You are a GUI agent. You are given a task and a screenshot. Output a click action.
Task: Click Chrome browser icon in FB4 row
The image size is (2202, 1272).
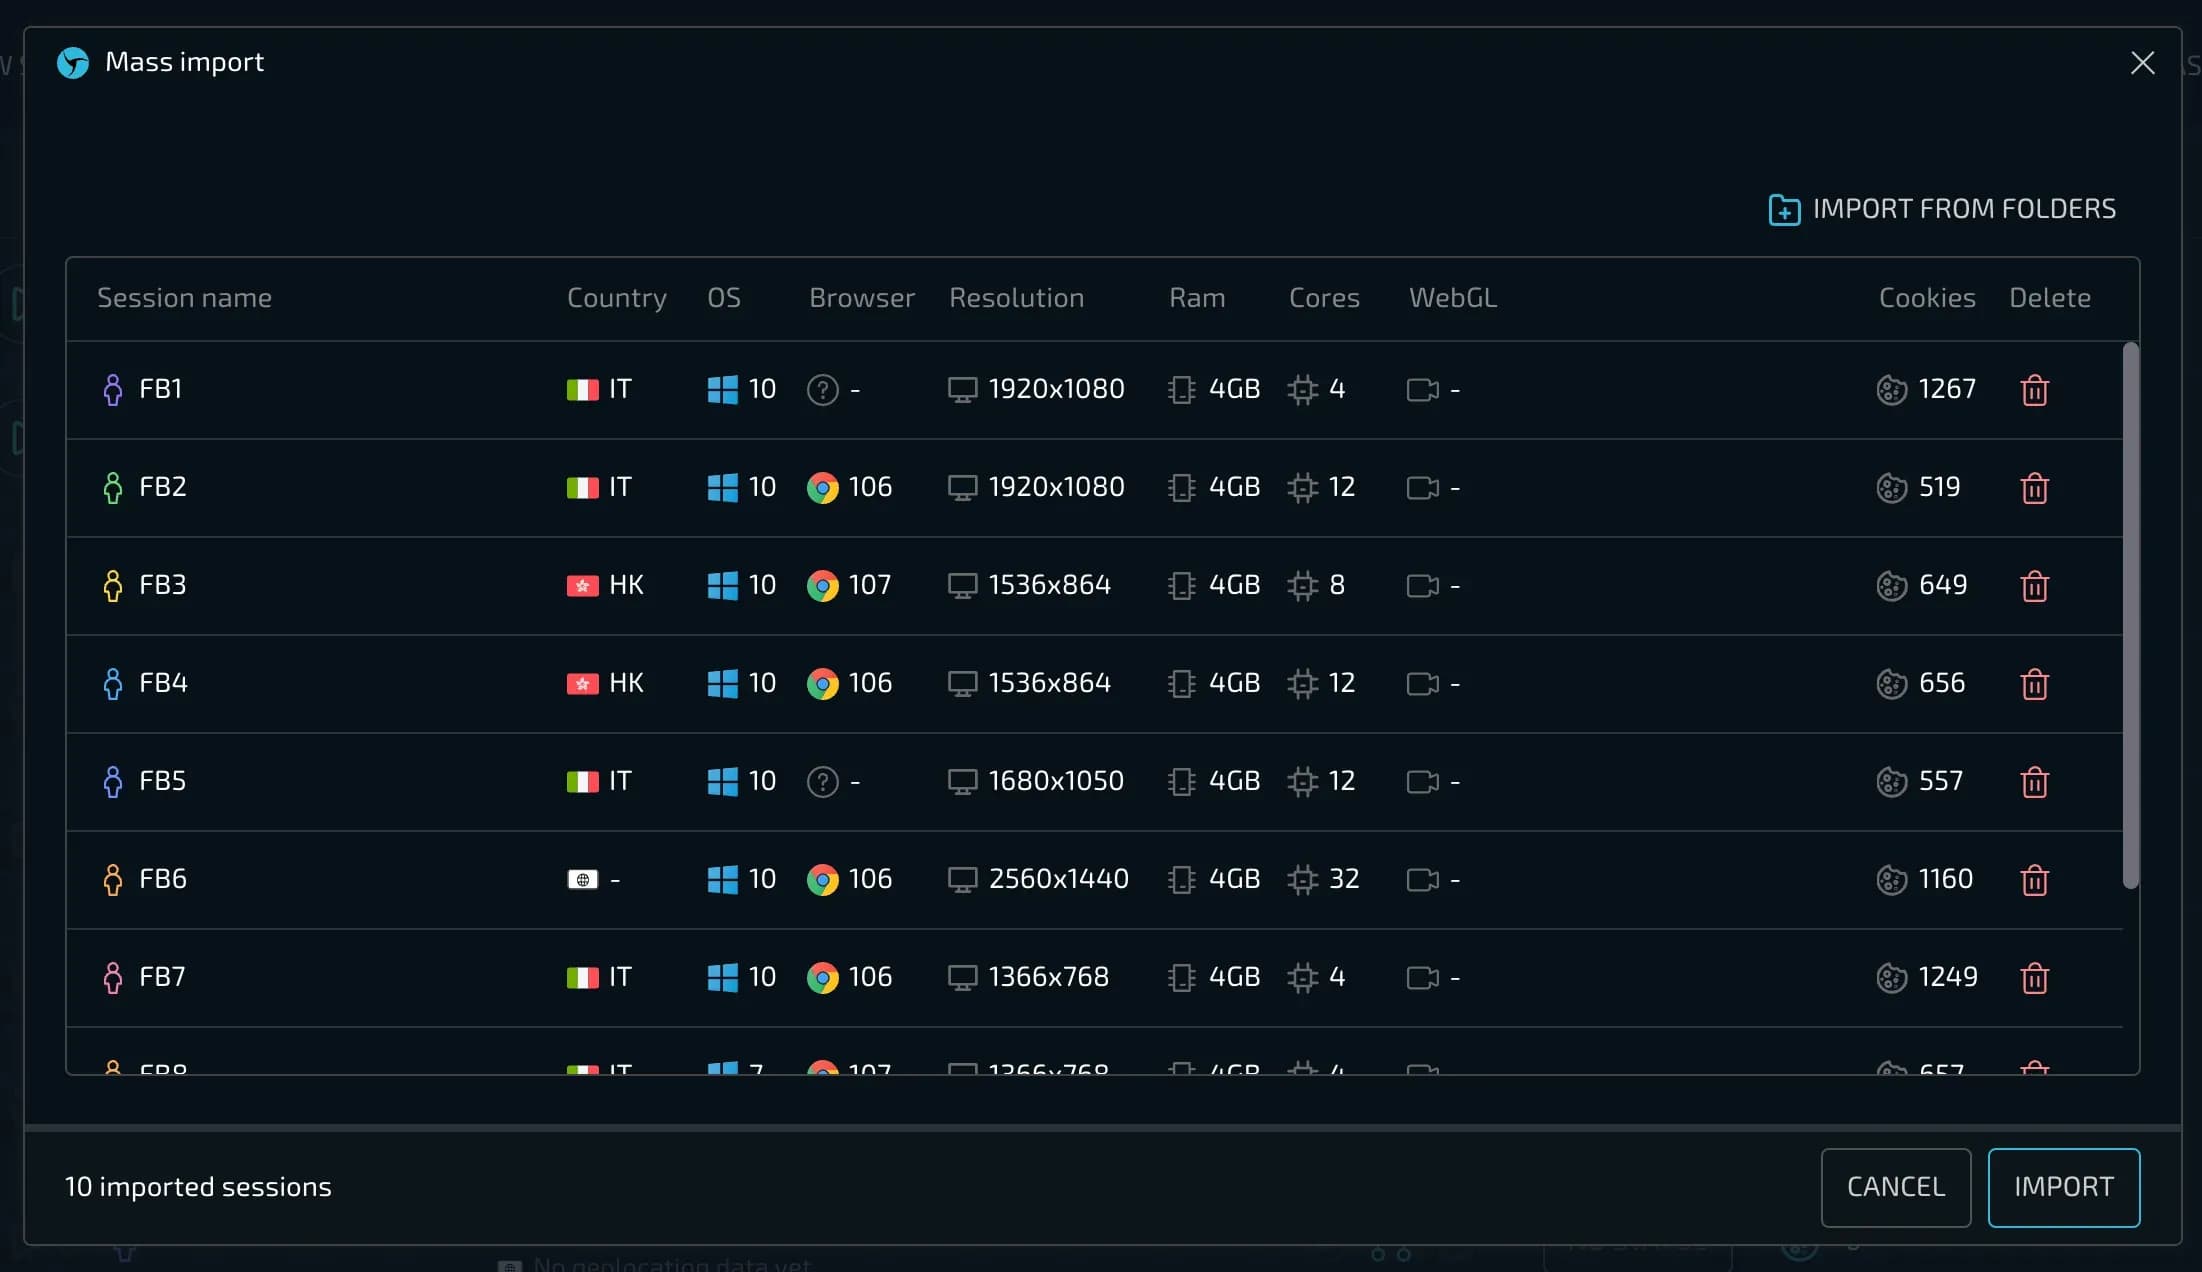822,684
